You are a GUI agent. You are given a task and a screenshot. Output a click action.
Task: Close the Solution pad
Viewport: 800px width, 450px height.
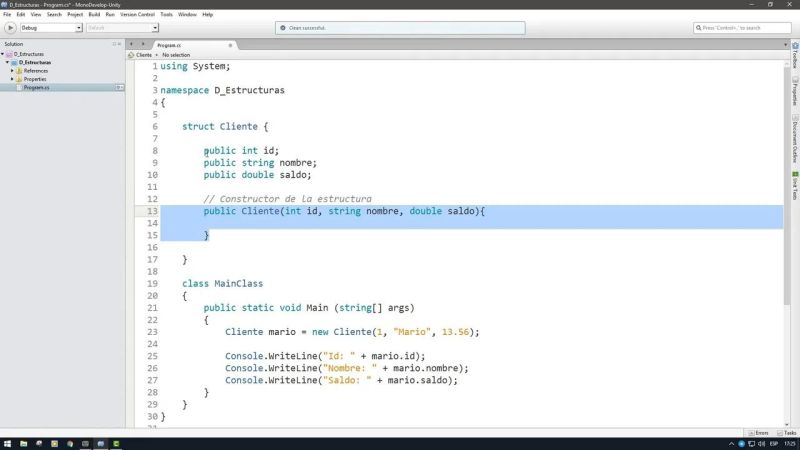120,44
